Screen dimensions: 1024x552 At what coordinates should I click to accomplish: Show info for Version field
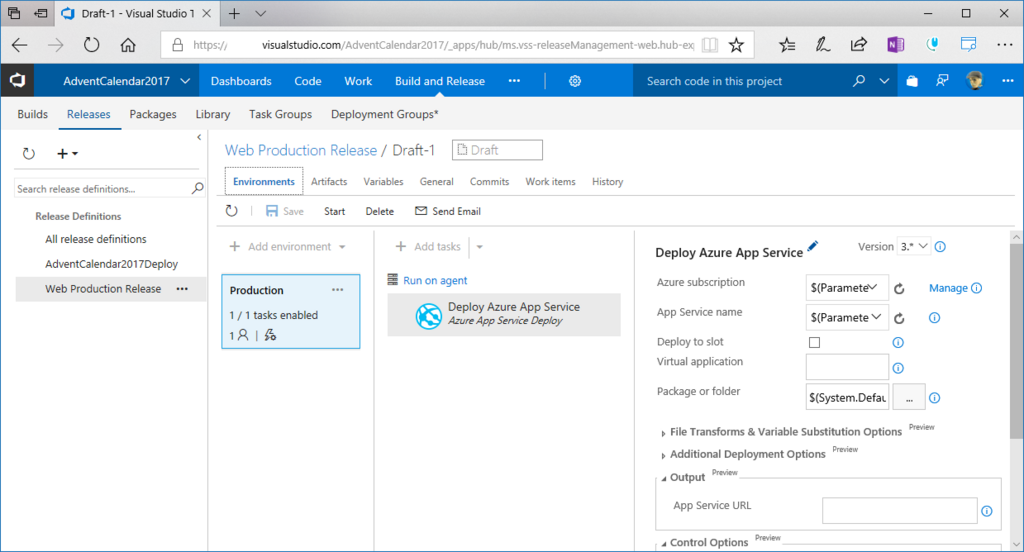point(940,247)
